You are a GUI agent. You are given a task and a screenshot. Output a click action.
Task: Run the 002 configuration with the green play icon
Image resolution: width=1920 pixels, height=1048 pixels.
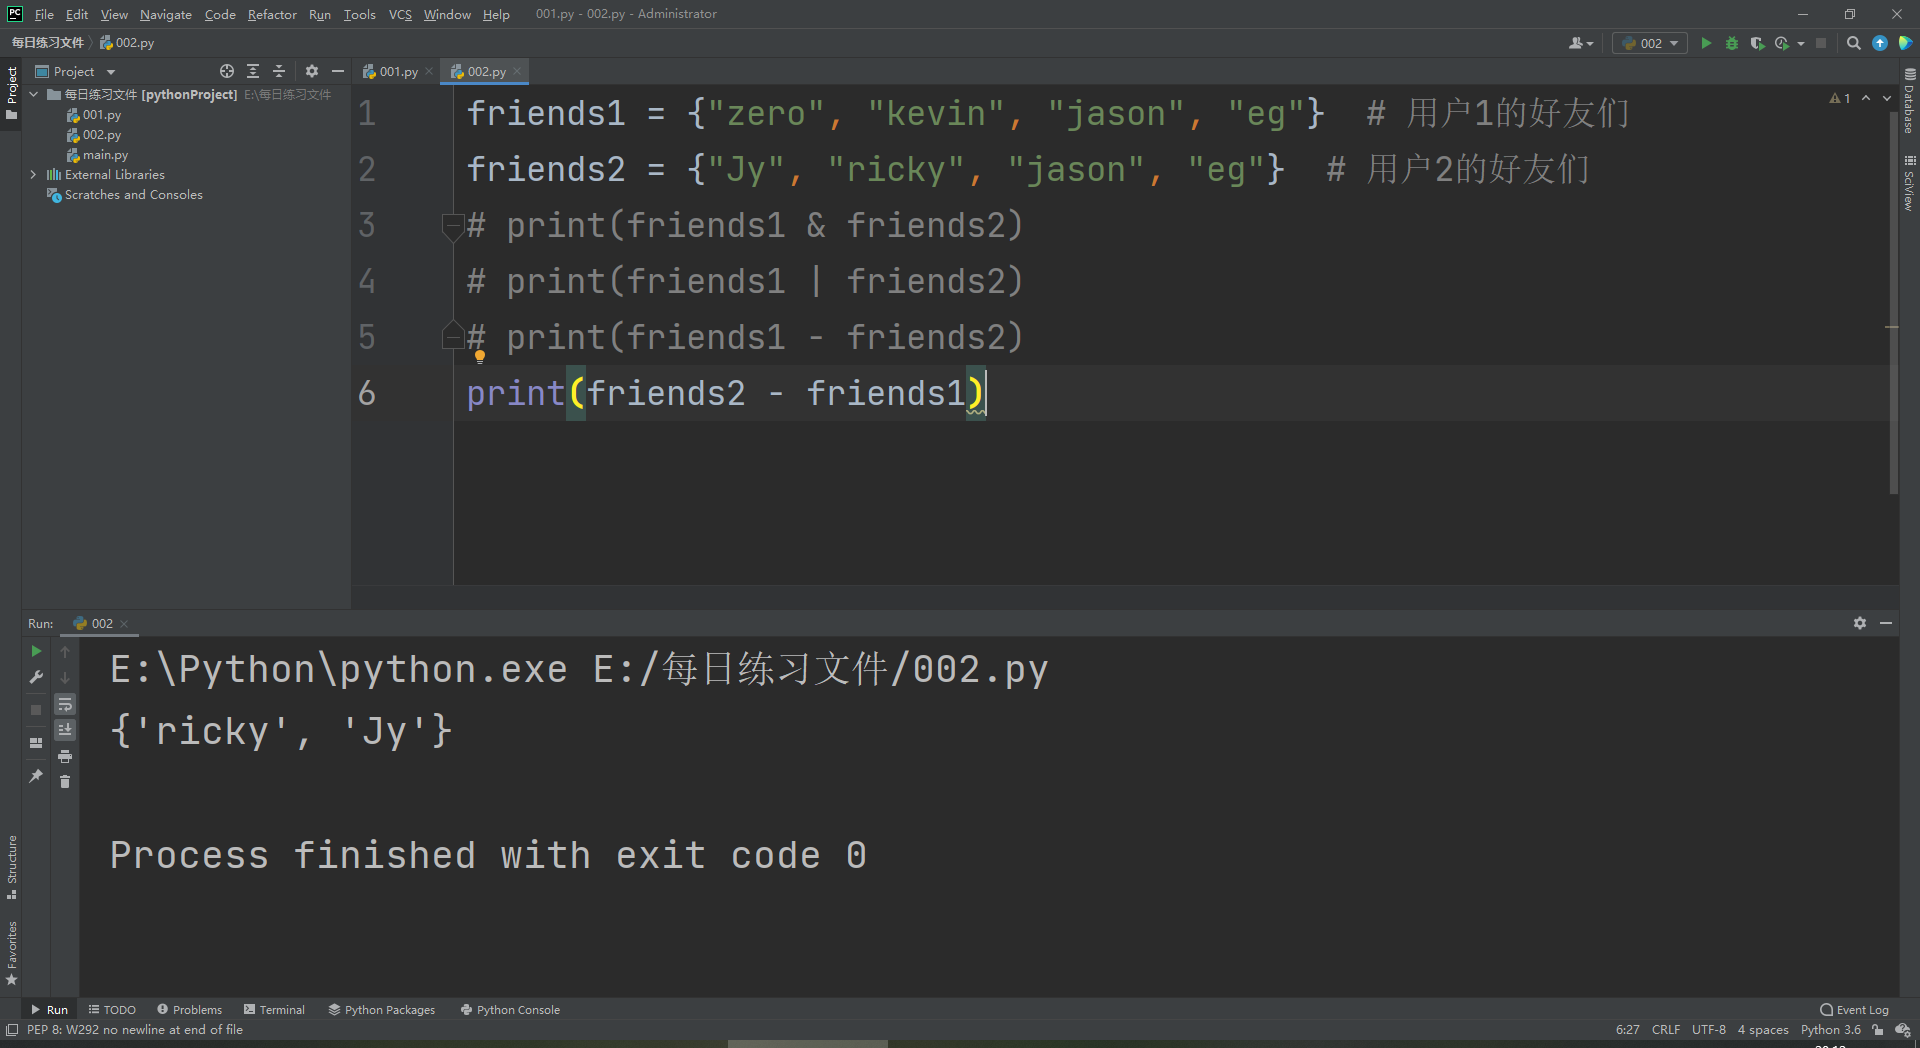tap(1706, 43)
